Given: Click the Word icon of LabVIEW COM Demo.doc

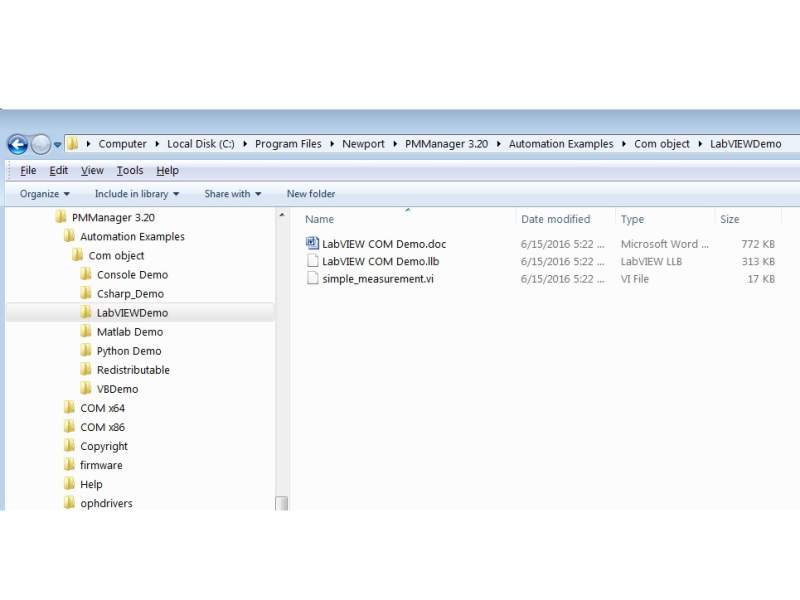Looking at the screenshot, I should [x=312, y=243].
